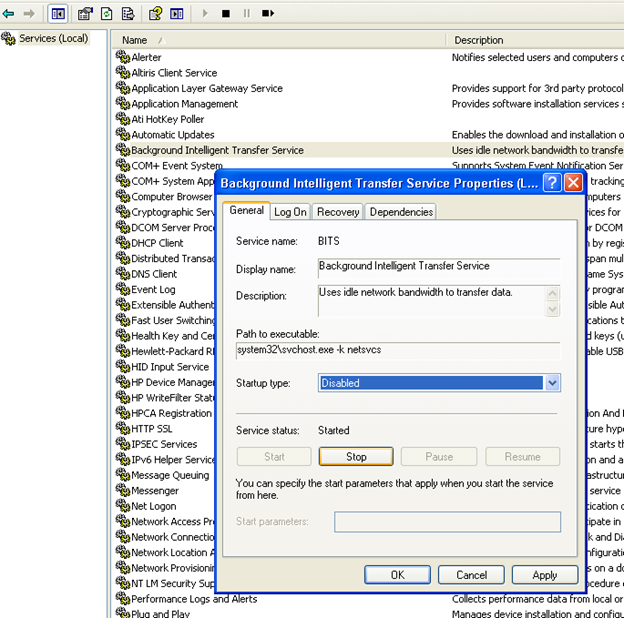The image size is (624, 618).
Task: Click the Description box scroll down arrow
Action: [552, 309]
